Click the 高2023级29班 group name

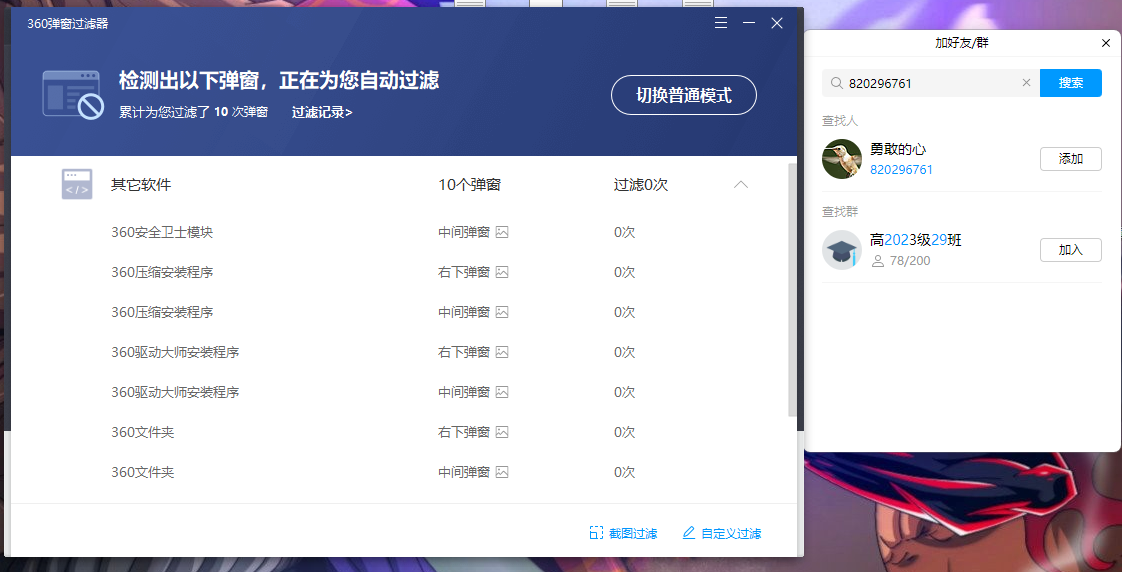(915, 240)
